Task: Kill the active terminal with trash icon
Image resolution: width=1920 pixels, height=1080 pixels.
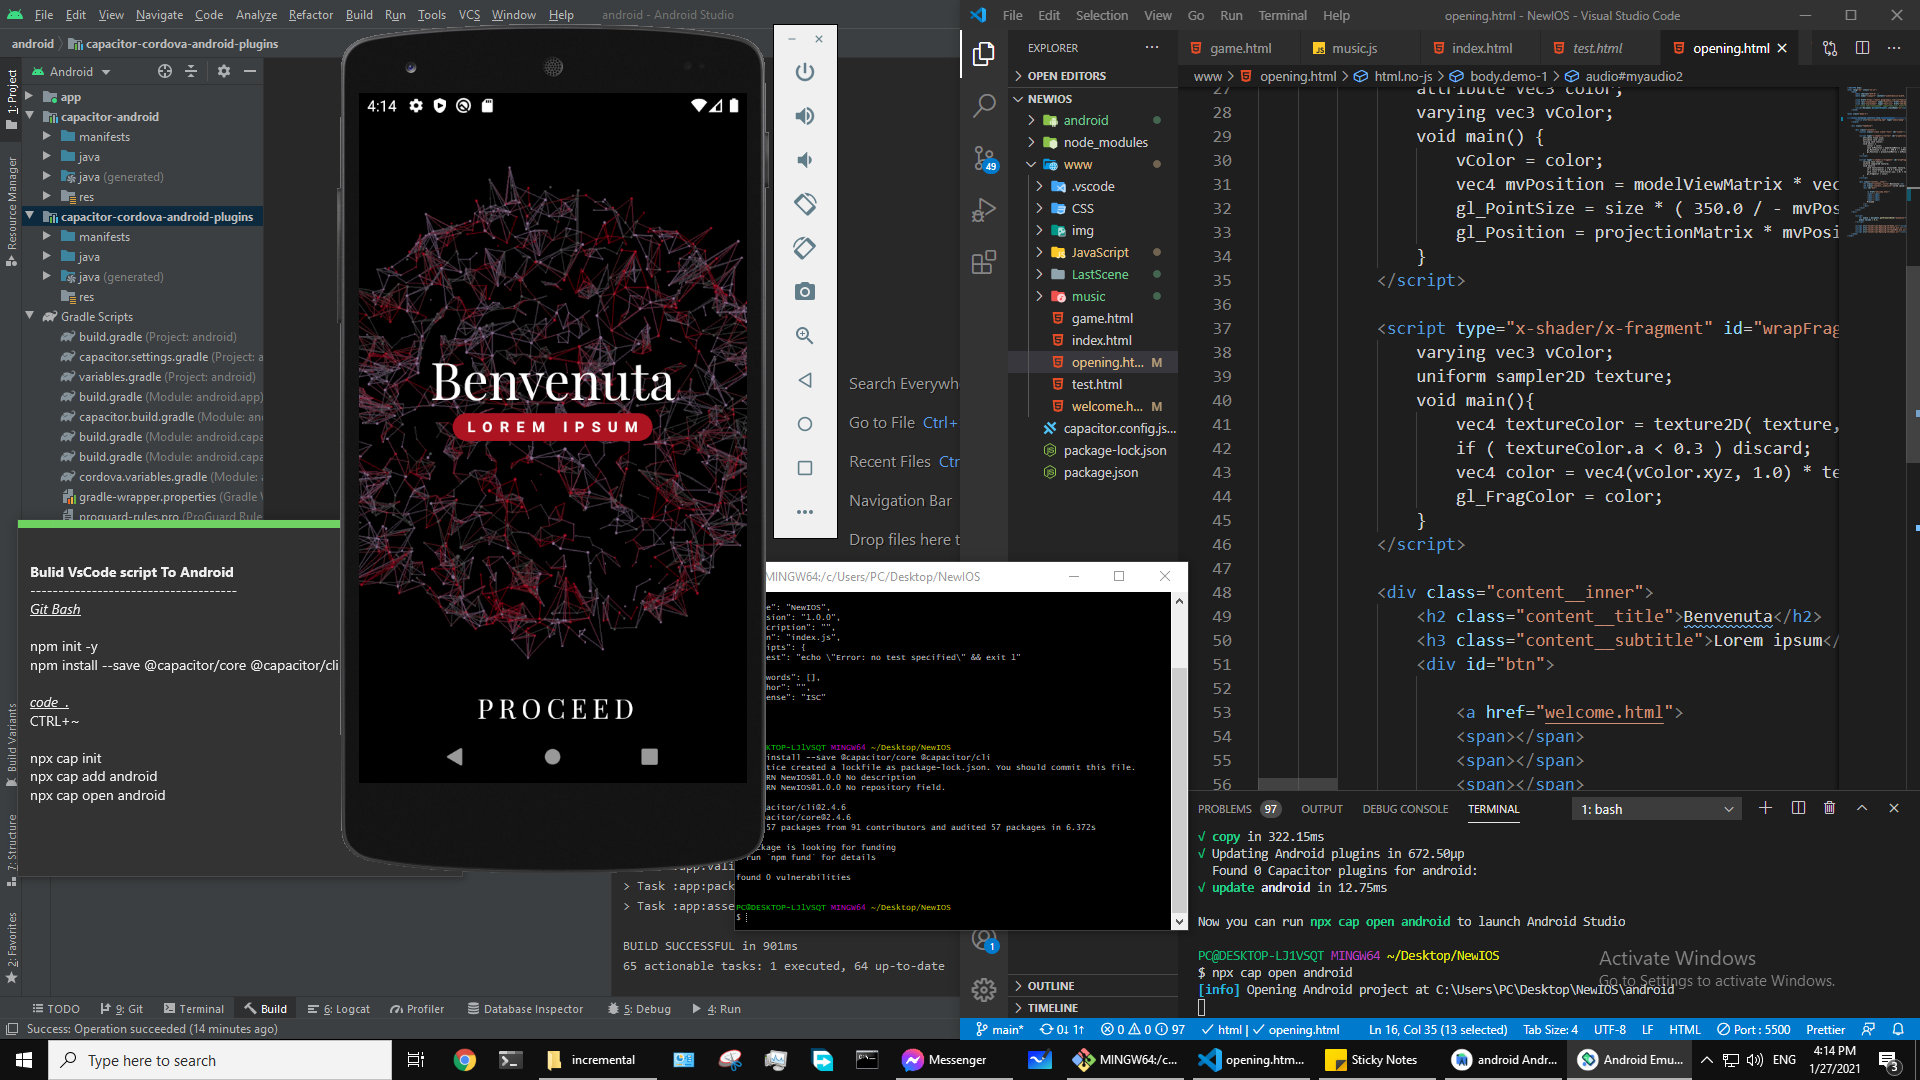Action: pos(1829,808)
